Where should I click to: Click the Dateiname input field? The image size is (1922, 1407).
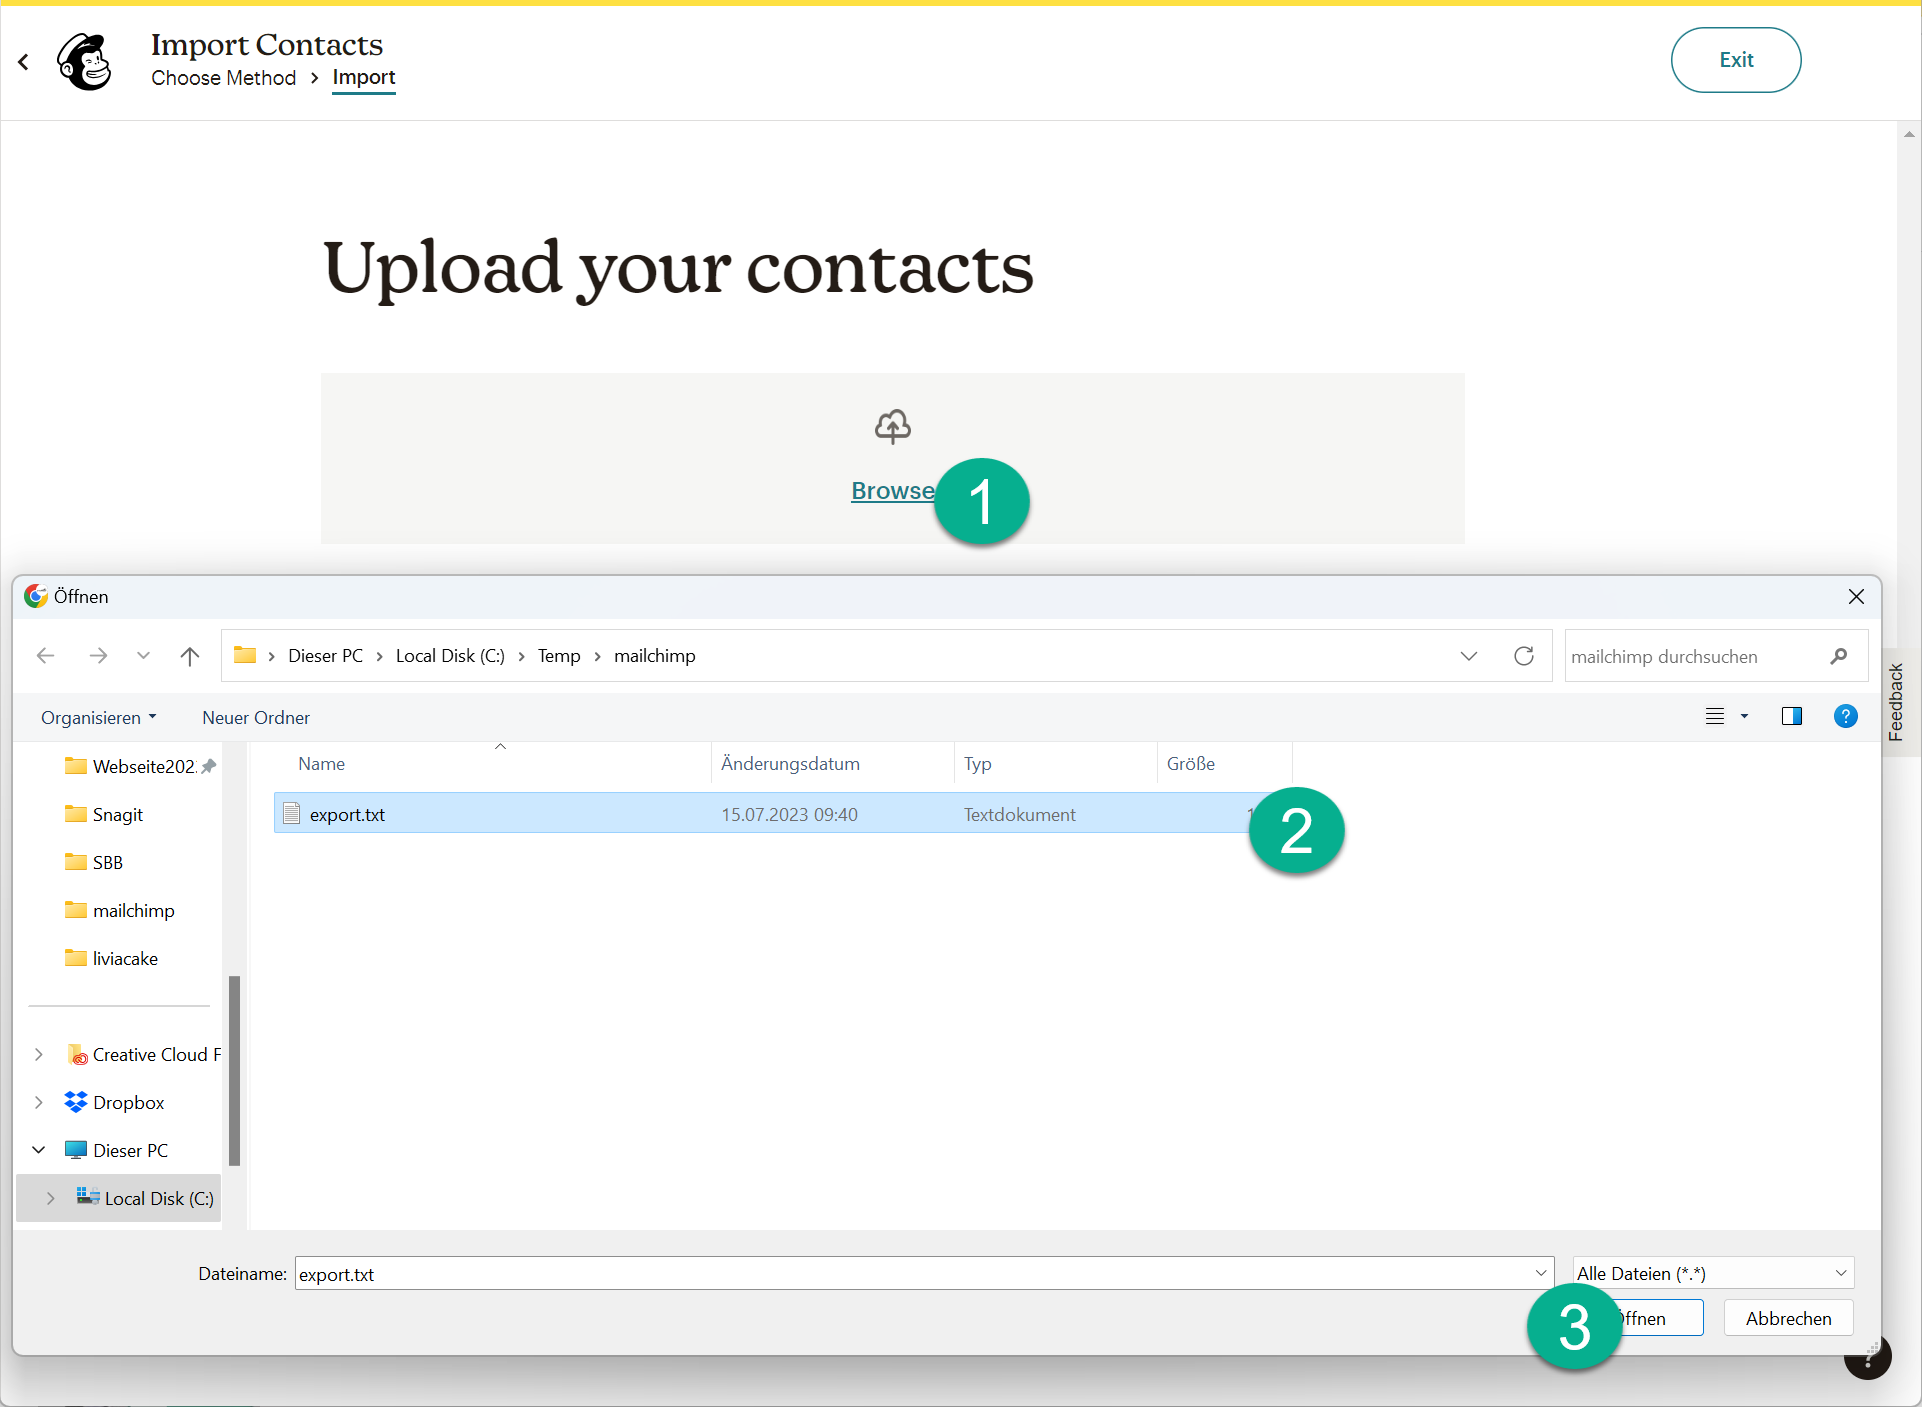[x=910, y=1274]
